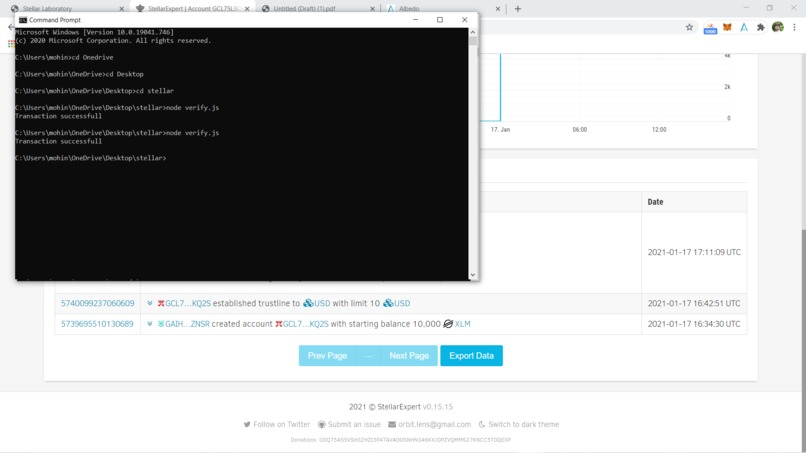Close the Command Prompt window
The image size is (806, 453).
[465, 20]
